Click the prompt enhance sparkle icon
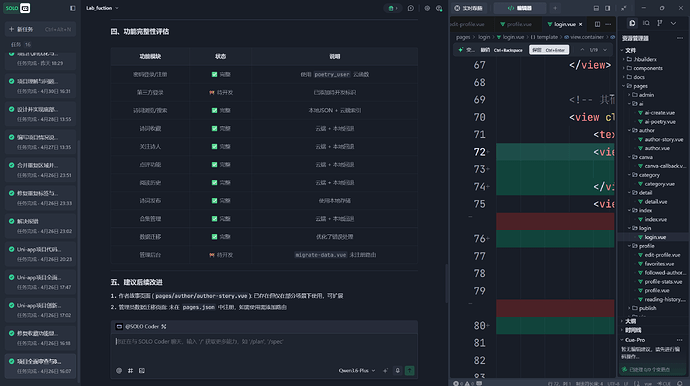Viewport: 690px width, 386px height. point(385,371)
